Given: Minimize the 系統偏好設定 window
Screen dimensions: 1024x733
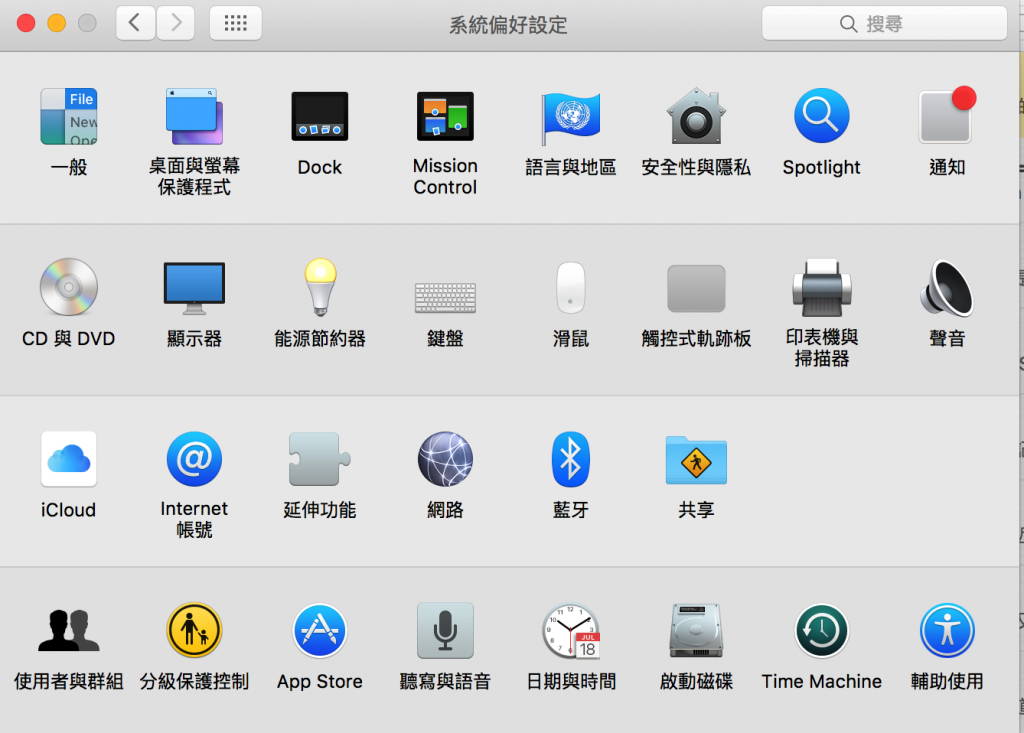Looking at the screenshot, I should (57, 24).
